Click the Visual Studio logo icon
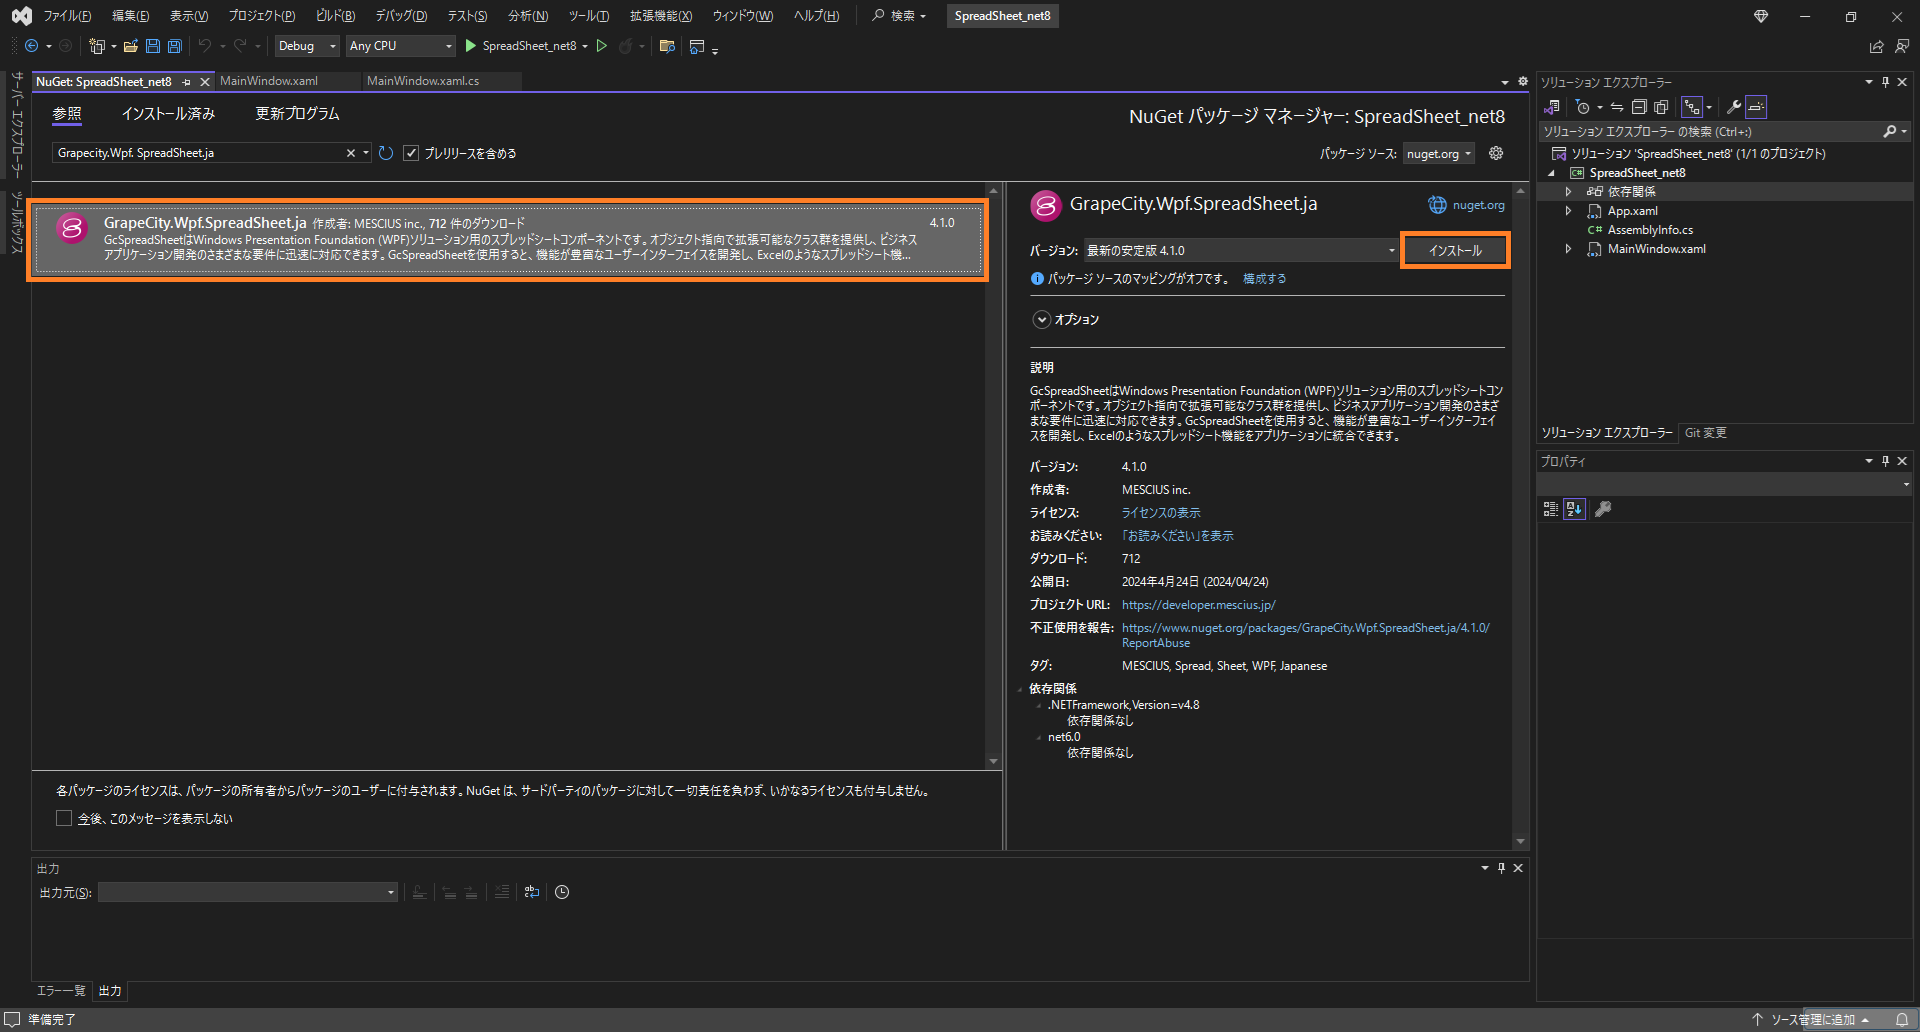This screenshot has width=1920, height=1032. click(x=21, y=16)
